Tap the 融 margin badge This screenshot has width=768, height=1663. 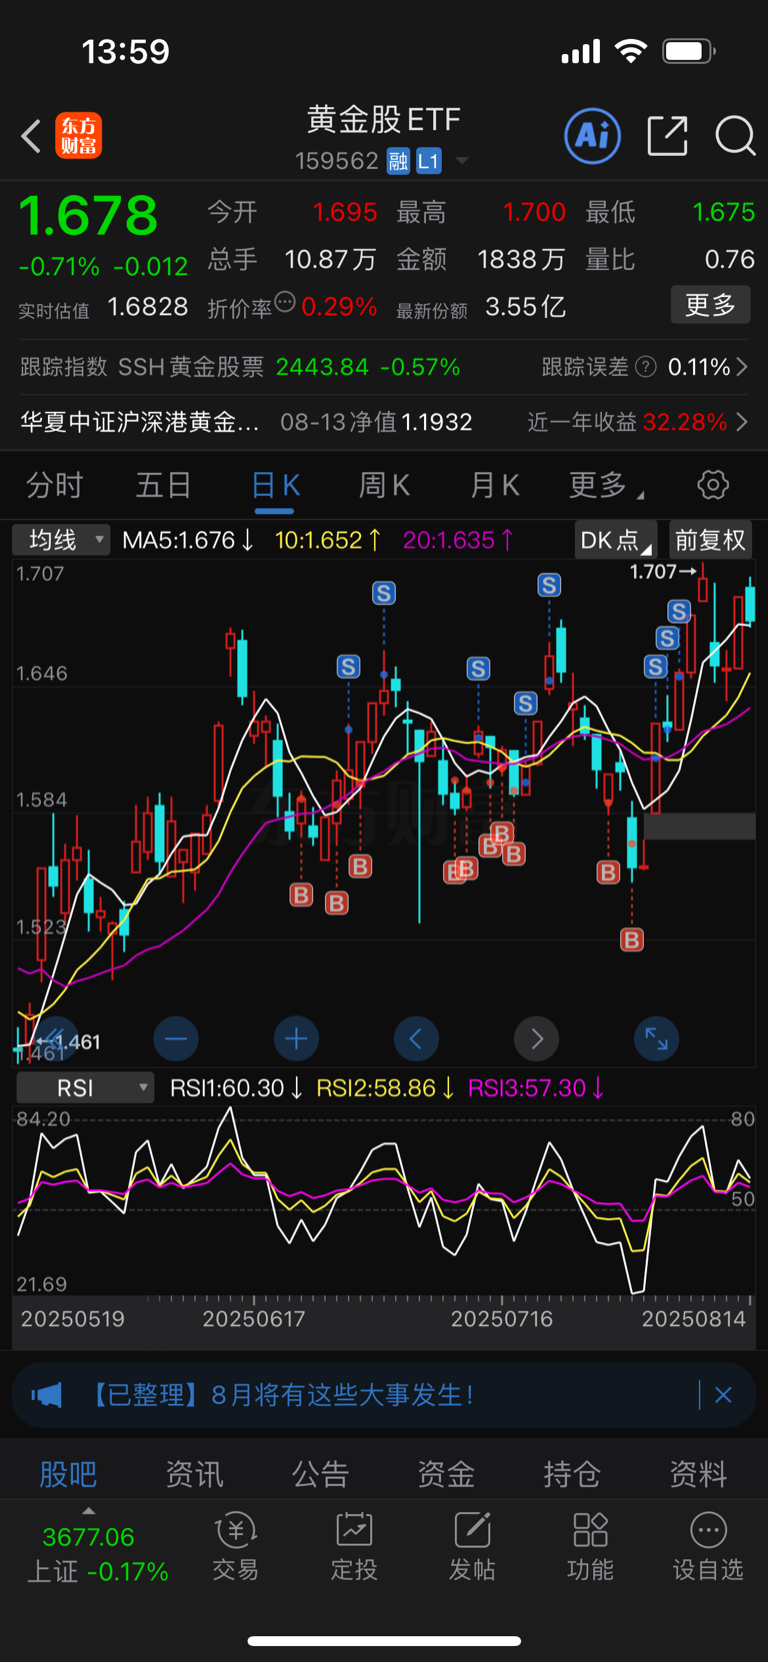click(x=398, y=161)
